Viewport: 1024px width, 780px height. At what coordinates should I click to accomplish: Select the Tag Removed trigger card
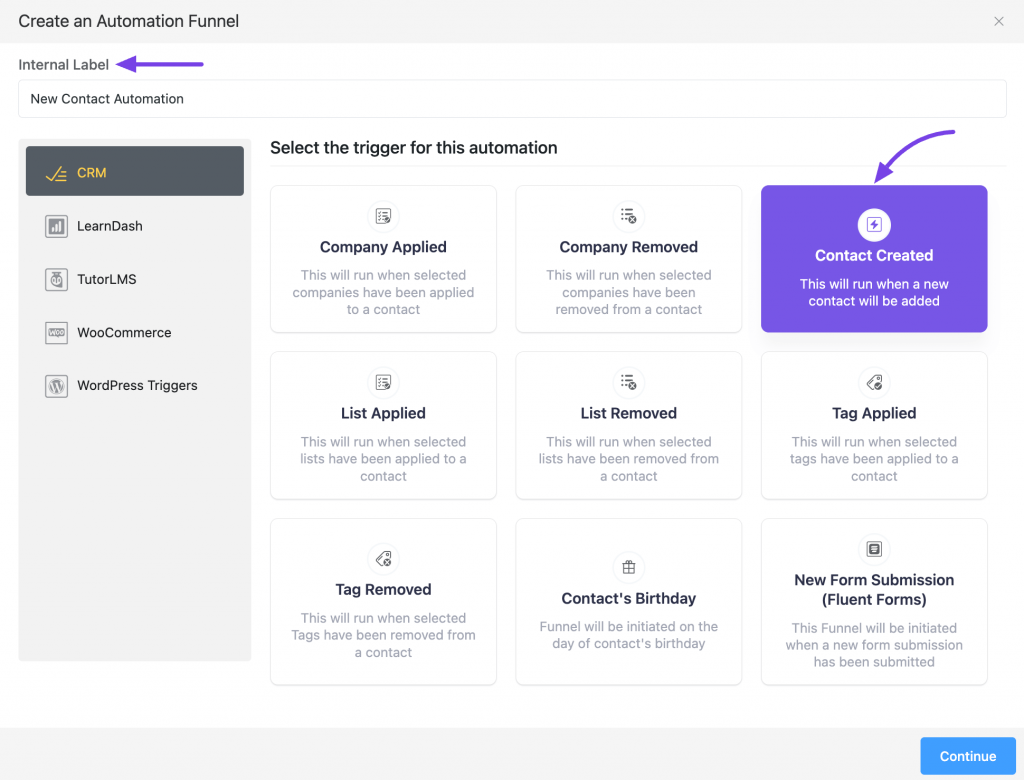(x=383, y=600)
